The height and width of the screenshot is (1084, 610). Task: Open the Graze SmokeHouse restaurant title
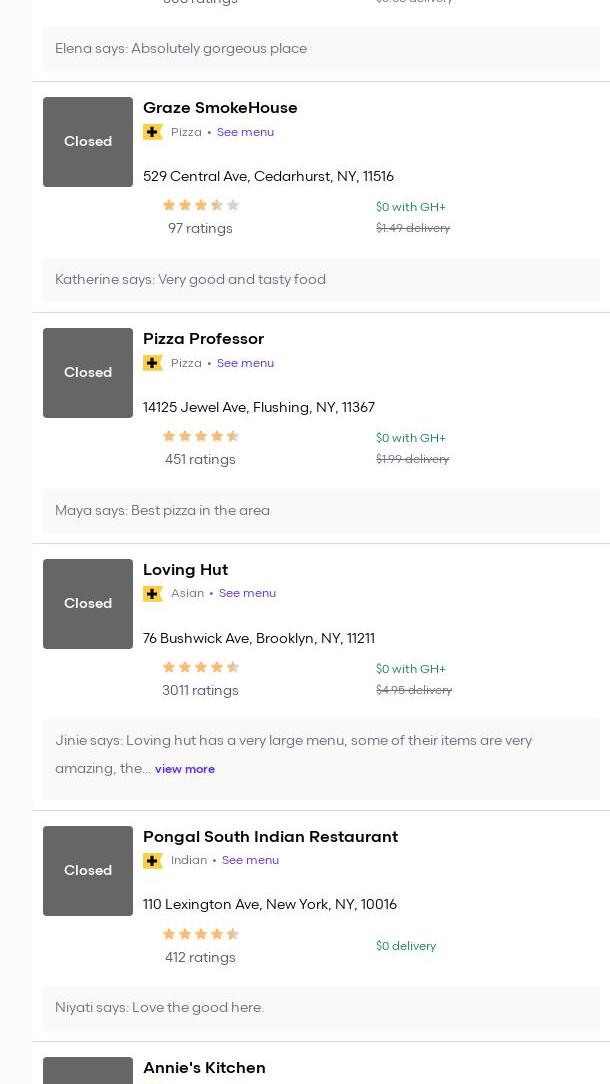click(220, 108)
